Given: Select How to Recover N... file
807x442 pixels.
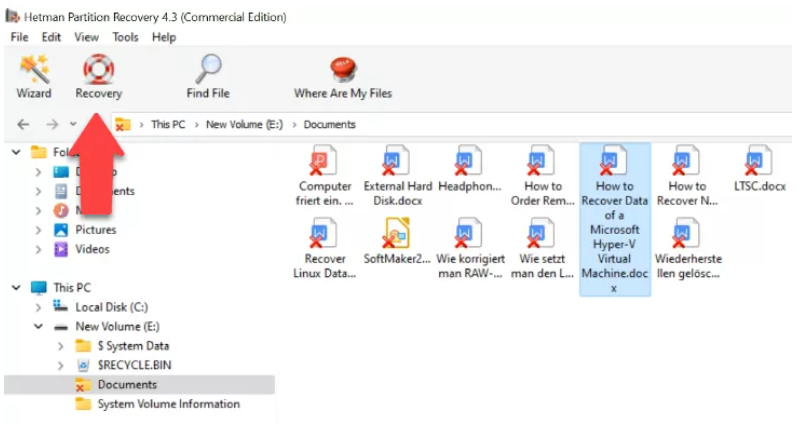Looking at the screenshot, I should [687, 176].
